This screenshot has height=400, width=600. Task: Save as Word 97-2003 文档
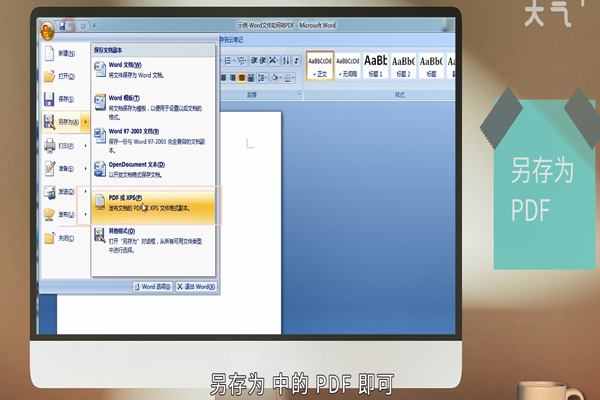[x=153, y=140]
